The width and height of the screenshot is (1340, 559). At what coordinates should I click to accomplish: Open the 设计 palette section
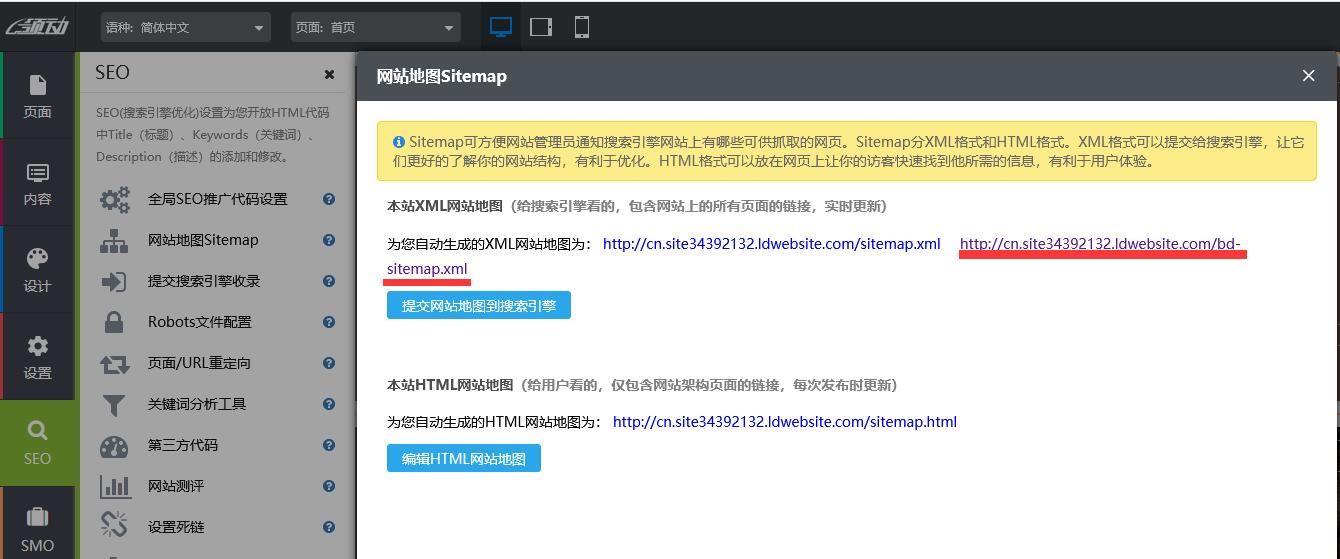(38, 270)
